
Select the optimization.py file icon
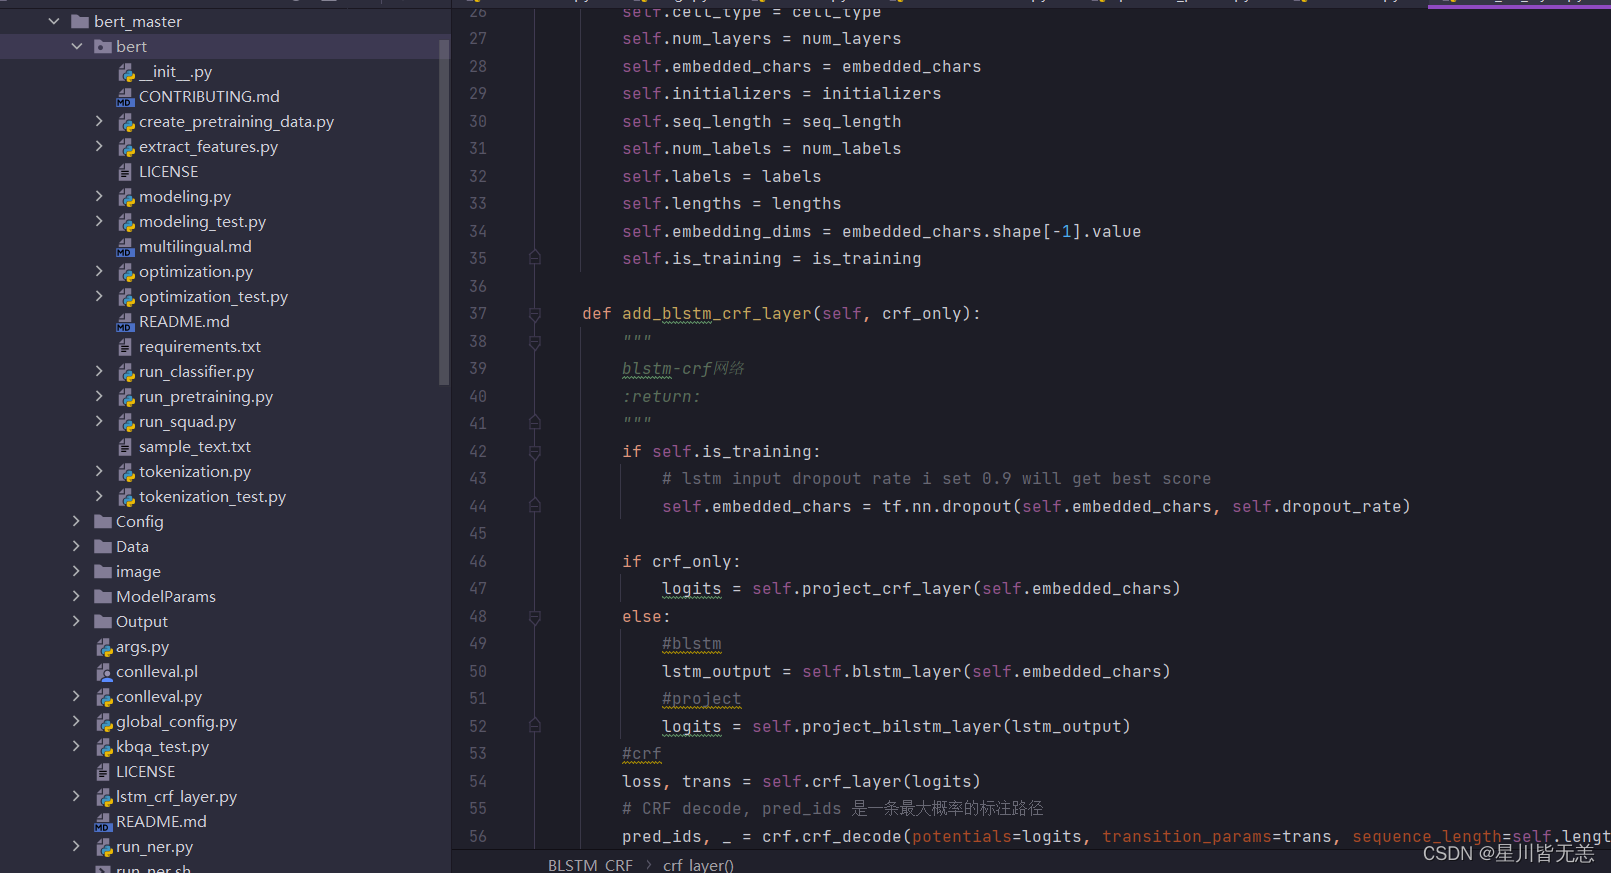pyautogui.click(x=126, y=272)
